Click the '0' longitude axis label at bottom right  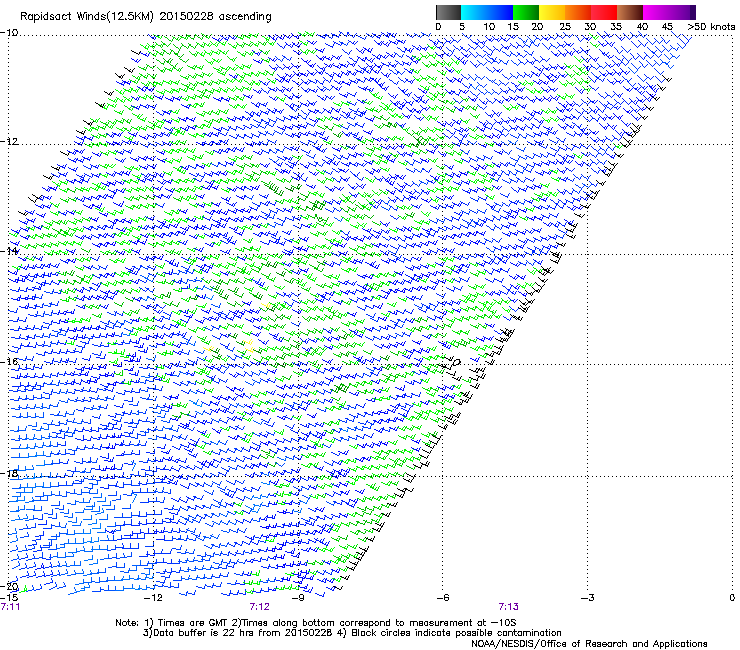click(732, 598)
